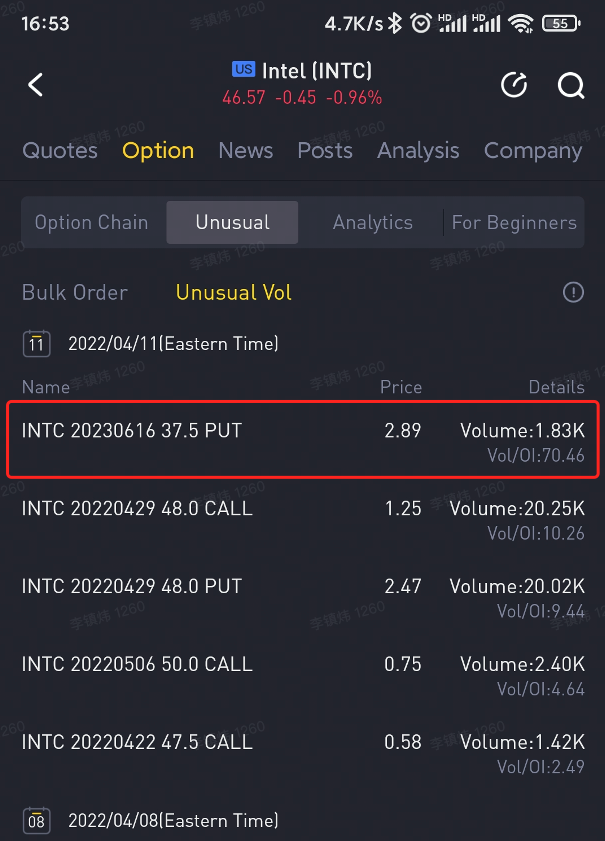Tap the calendar icon for 2022/04/08

click(x=37, y=821)
